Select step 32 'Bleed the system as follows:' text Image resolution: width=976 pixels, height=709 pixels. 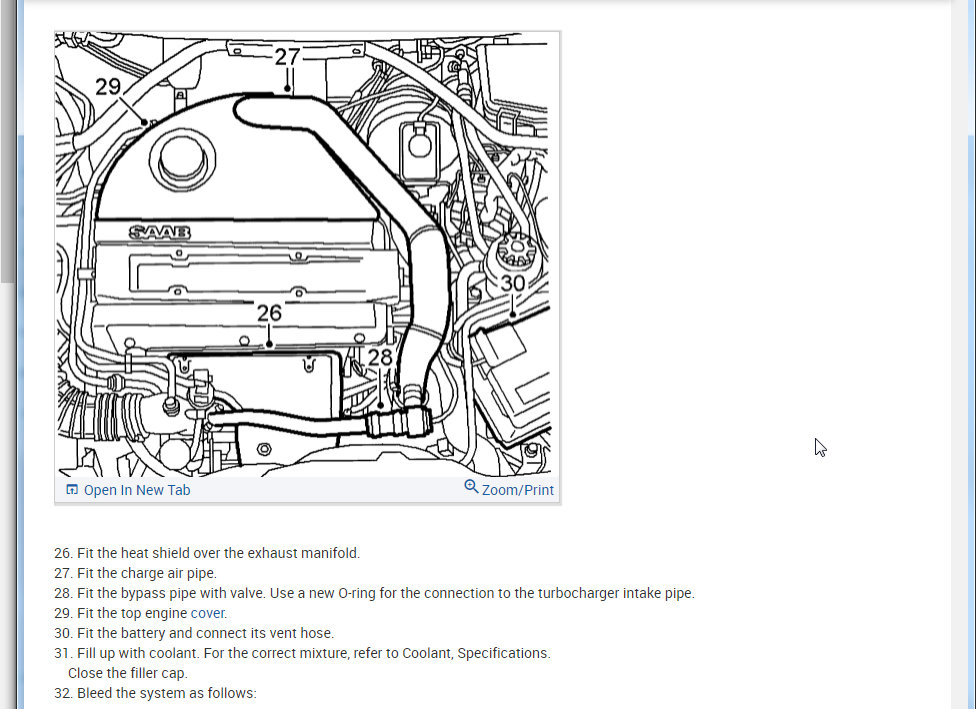156,693
